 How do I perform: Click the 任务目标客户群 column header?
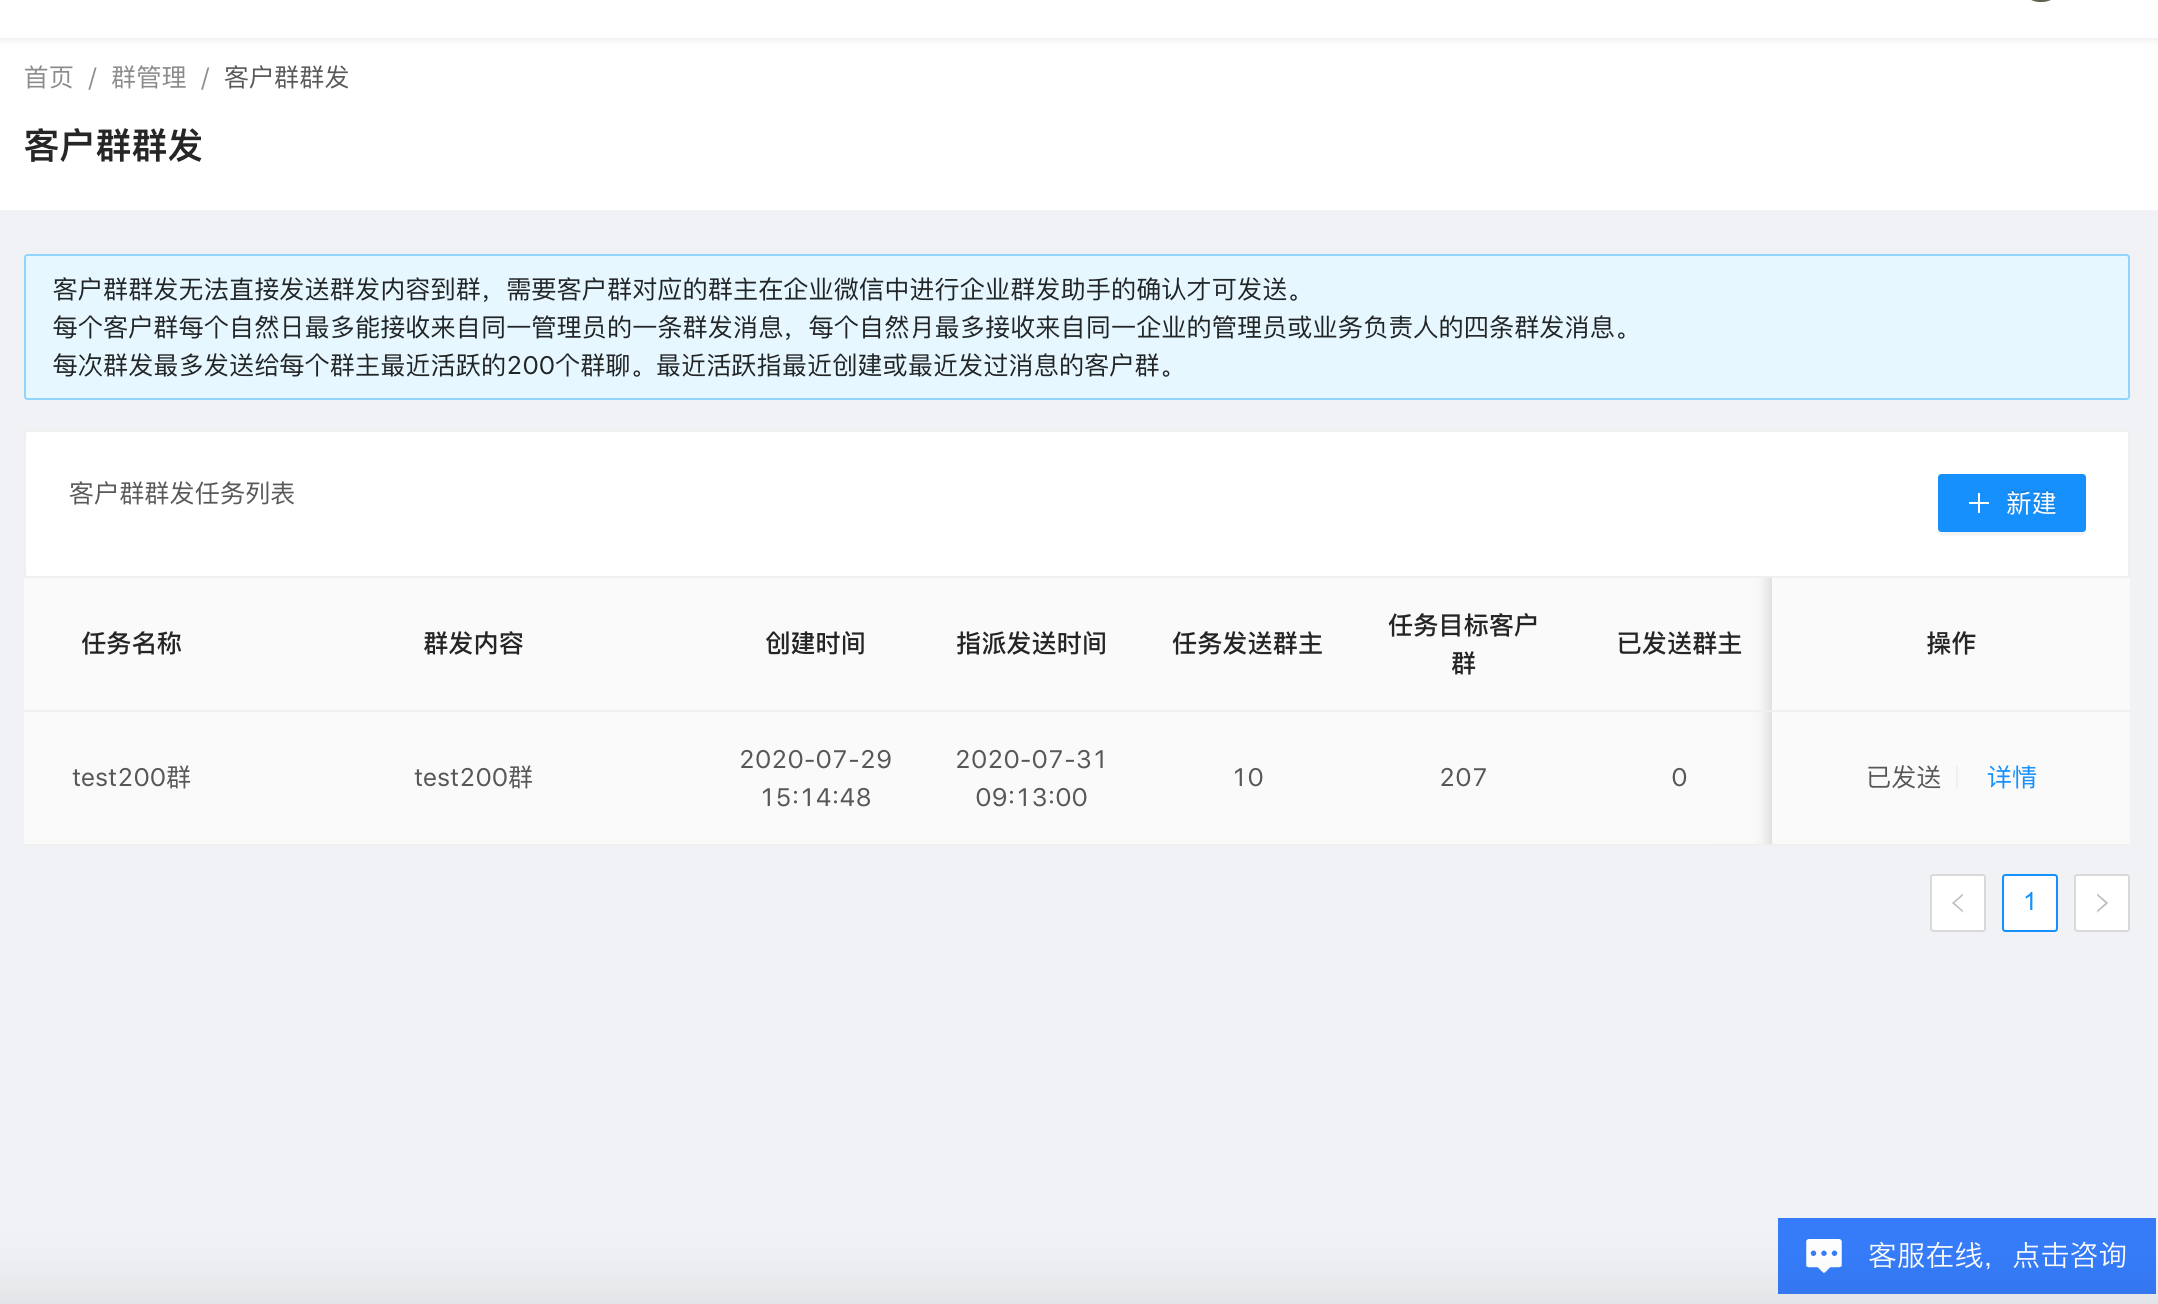pos(1463,644)
